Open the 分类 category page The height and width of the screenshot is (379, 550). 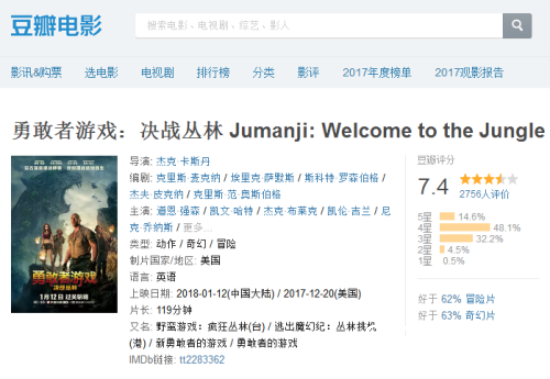[x=263, y=73]
